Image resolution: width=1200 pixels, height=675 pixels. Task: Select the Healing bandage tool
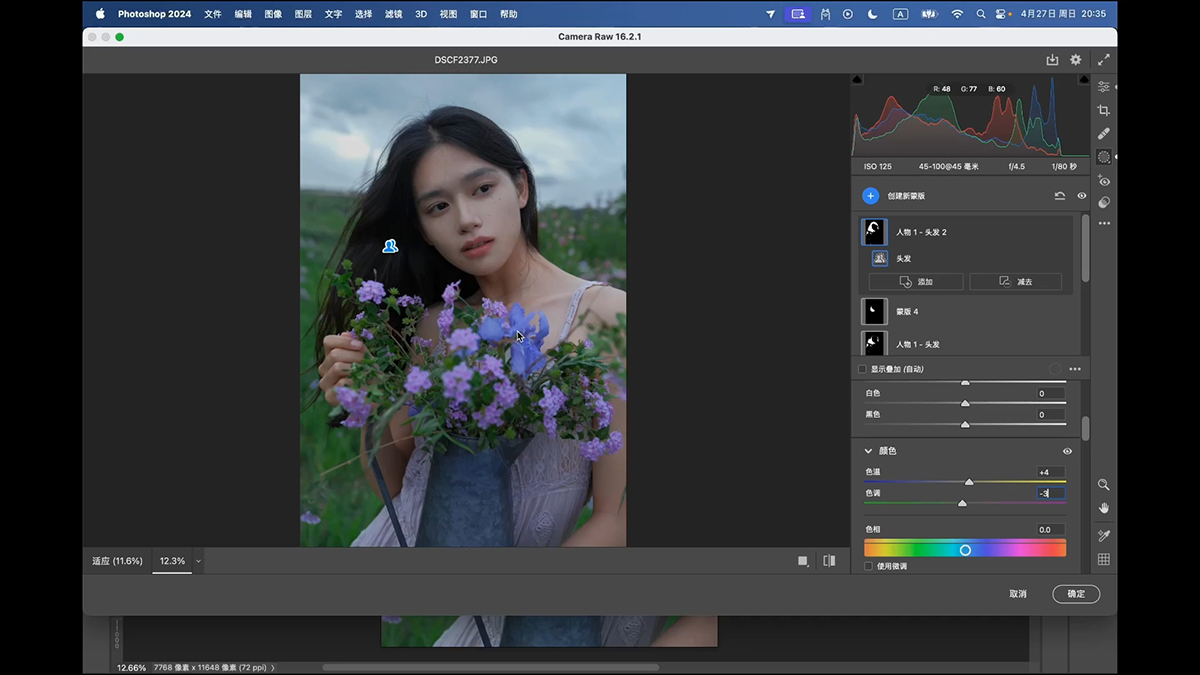pos(1104,133)
